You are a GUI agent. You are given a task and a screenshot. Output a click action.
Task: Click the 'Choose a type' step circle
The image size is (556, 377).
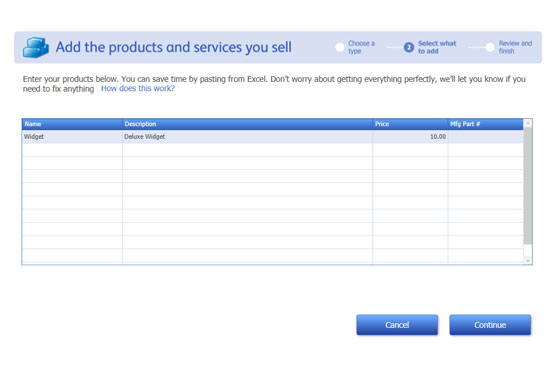(x=340, y=47)
